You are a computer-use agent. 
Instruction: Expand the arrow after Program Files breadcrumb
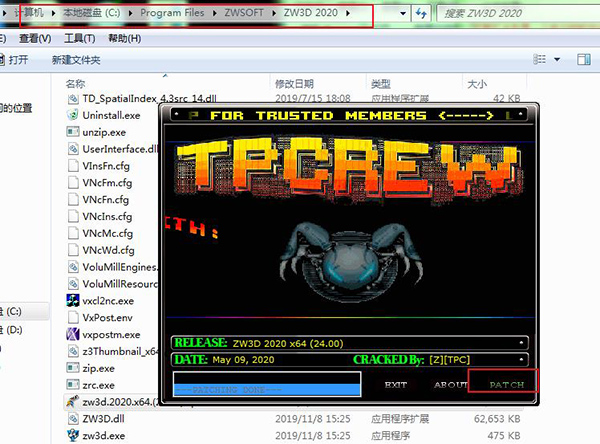coord(214,13)
